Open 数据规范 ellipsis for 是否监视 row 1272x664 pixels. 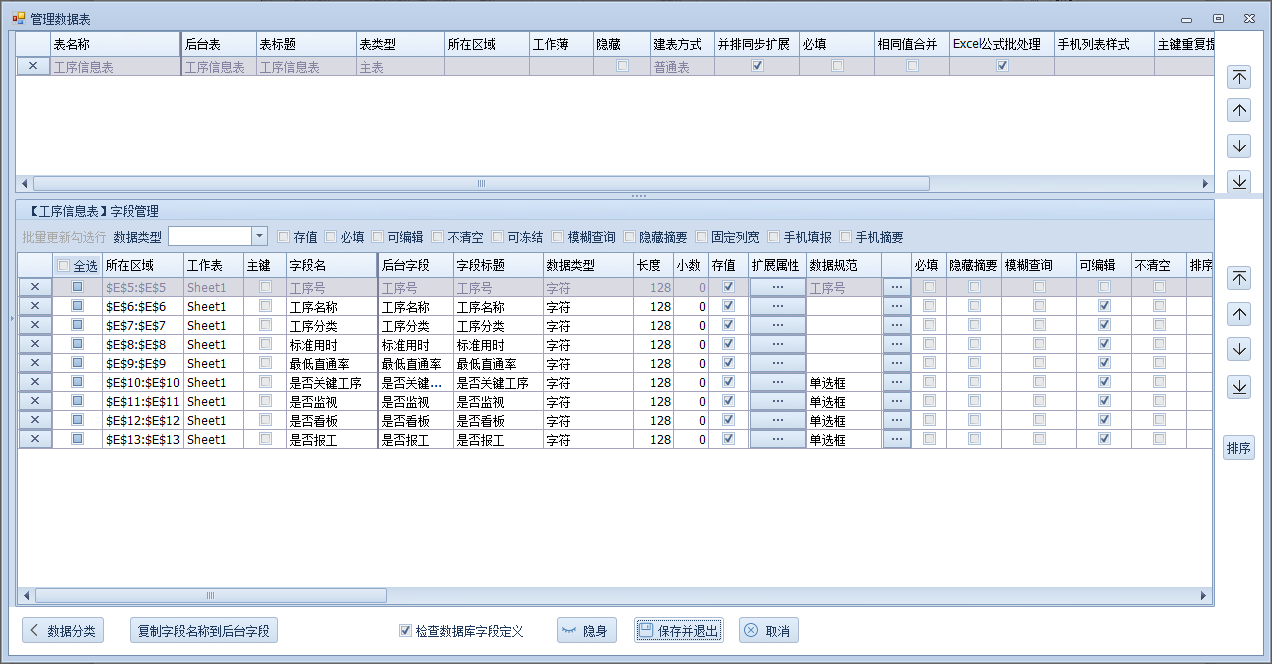tap(896, 401)
